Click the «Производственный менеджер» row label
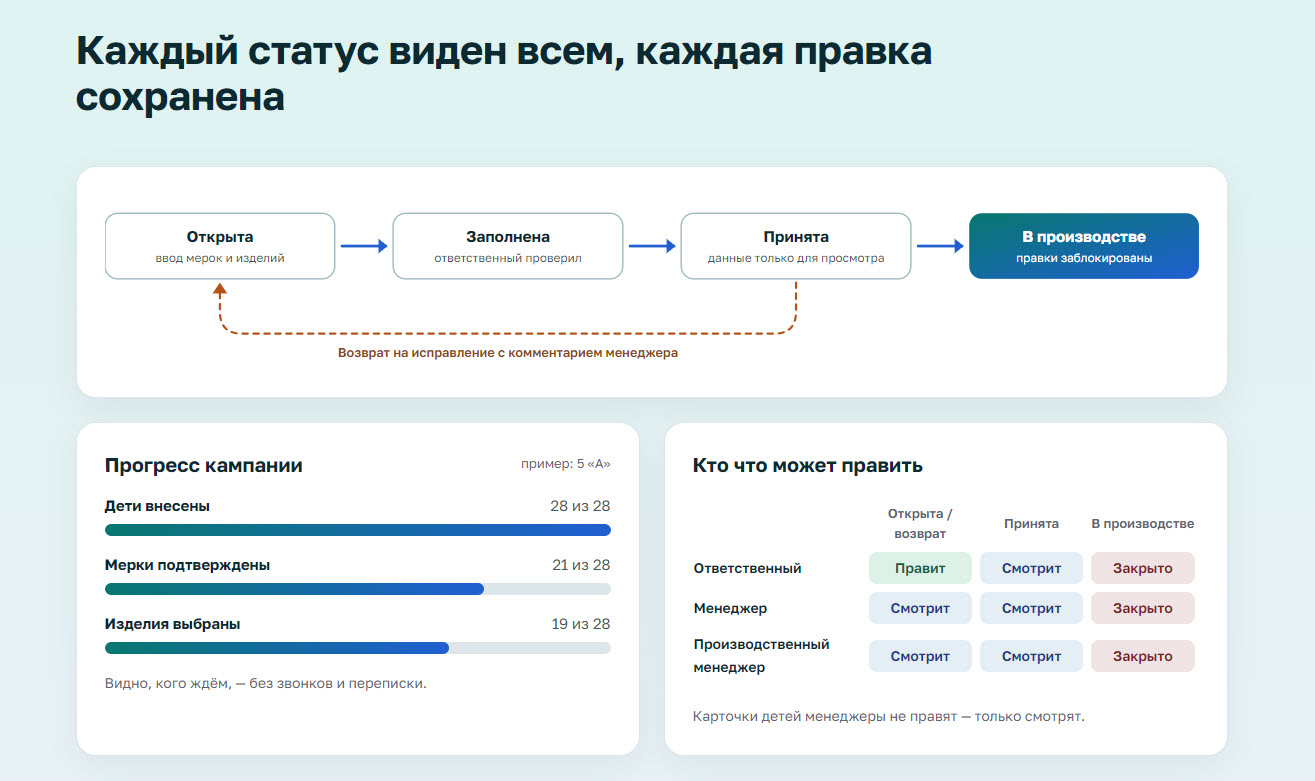The width and height of the screenshot is (1315, 781). pyautogui.click(x=762, y=656)
